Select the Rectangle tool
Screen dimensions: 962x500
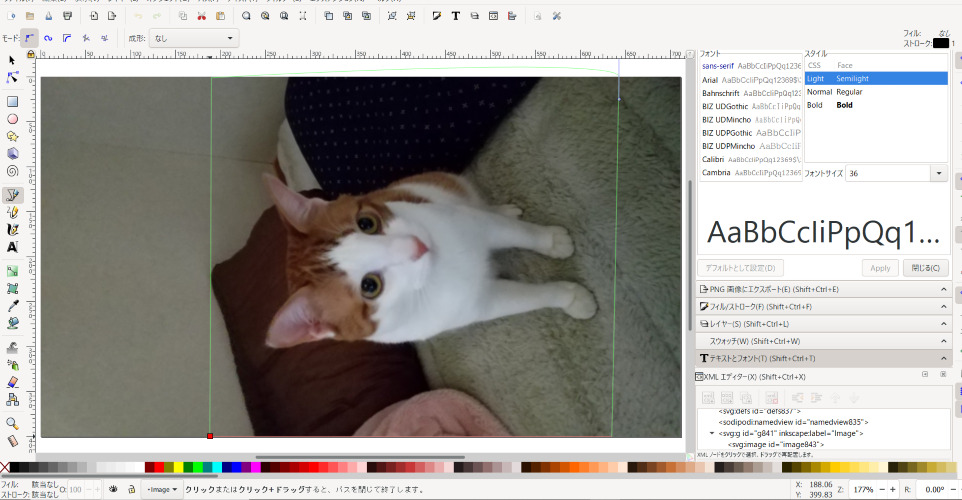pos(12,101)
